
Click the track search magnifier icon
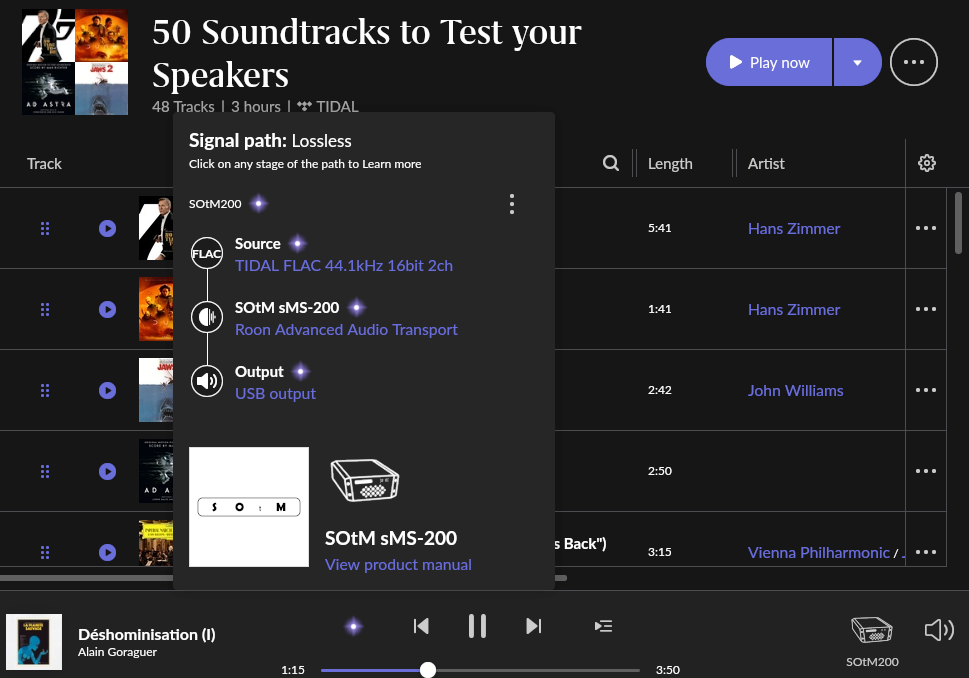point(611,163)
